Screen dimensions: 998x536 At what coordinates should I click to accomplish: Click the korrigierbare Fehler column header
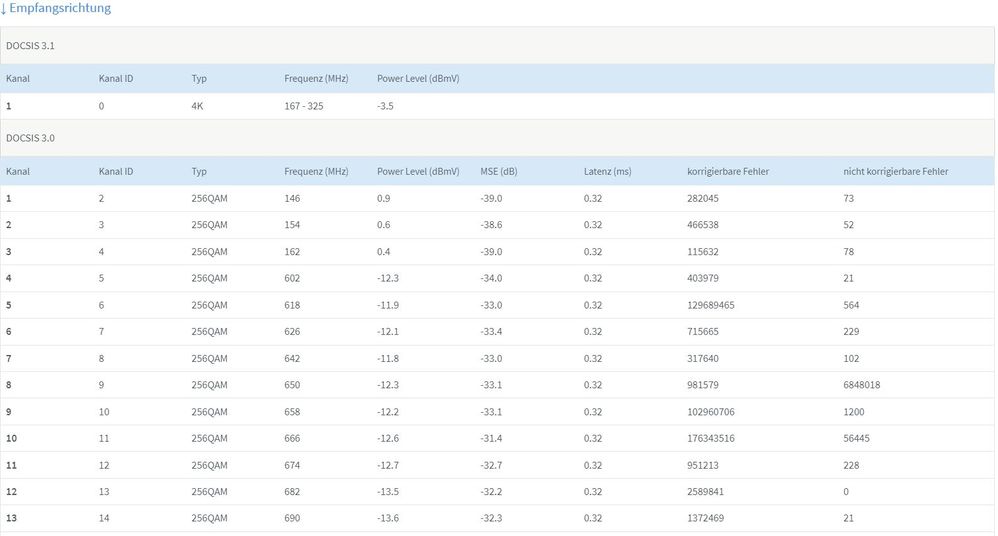(728, 171)
